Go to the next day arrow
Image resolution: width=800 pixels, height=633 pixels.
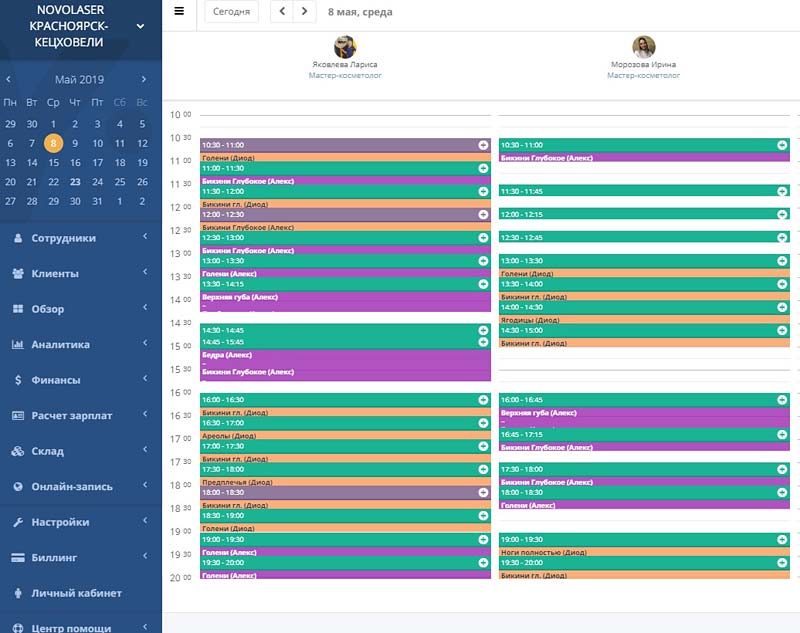click(304, 12)
